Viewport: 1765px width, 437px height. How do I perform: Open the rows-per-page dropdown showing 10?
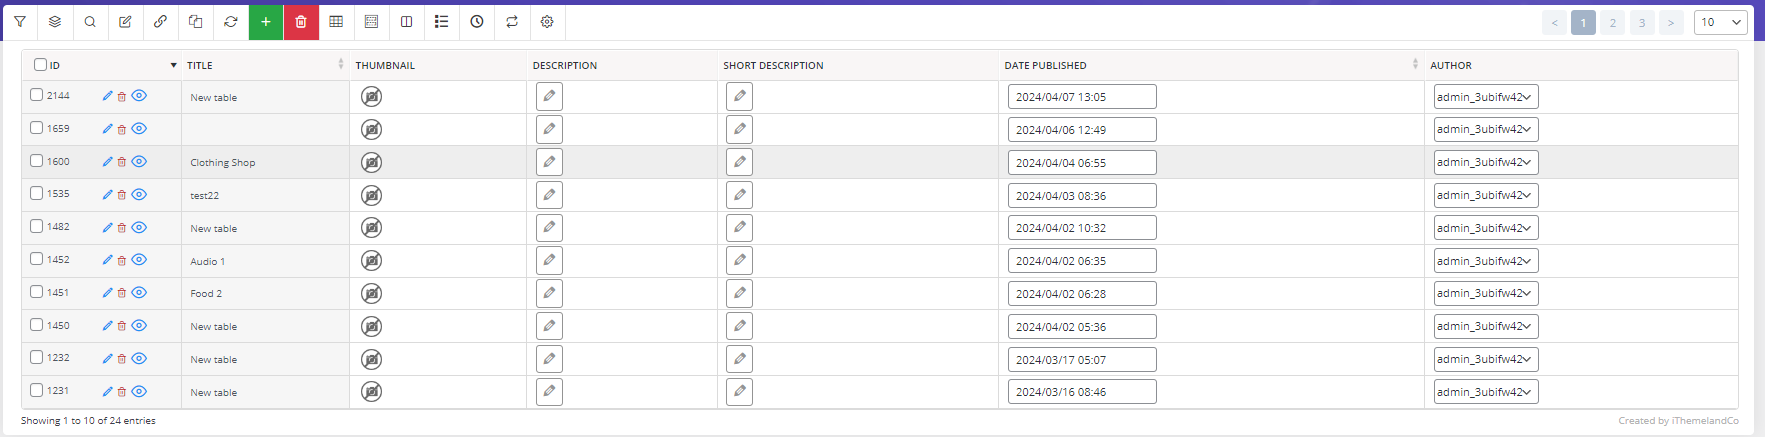(x=1721, y=22)
